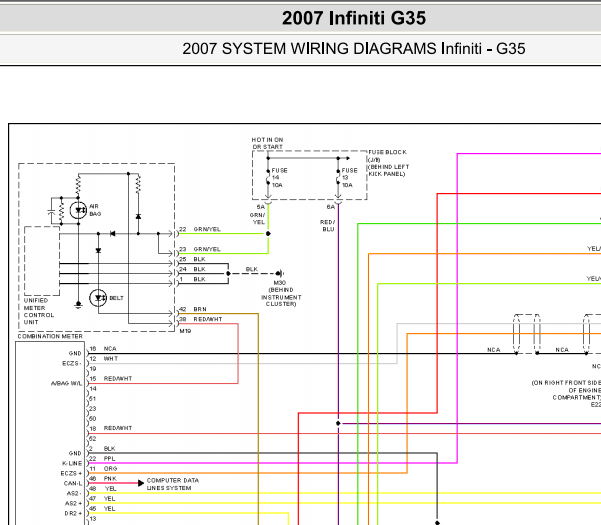Click the 'COMBINATION METER' label
The image size is (601, 525).
50,336
